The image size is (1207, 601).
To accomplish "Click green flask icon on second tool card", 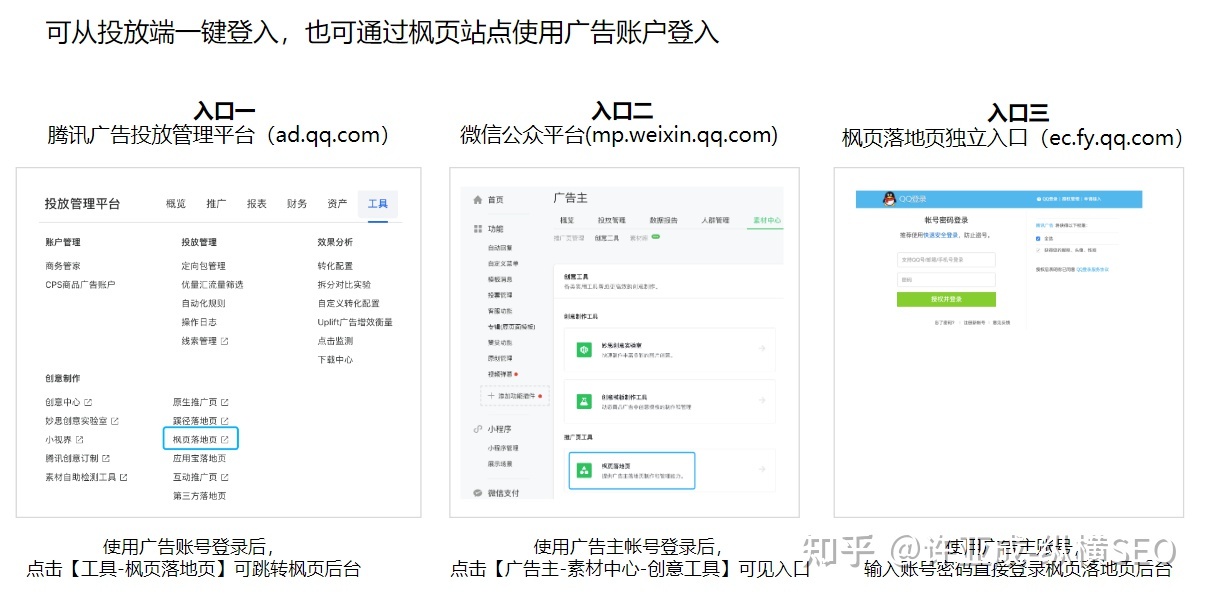I will 585,401.
